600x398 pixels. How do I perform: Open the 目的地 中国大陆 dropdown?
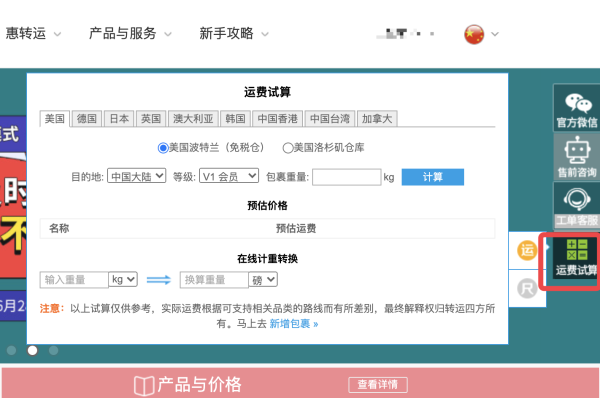[137, 176]
